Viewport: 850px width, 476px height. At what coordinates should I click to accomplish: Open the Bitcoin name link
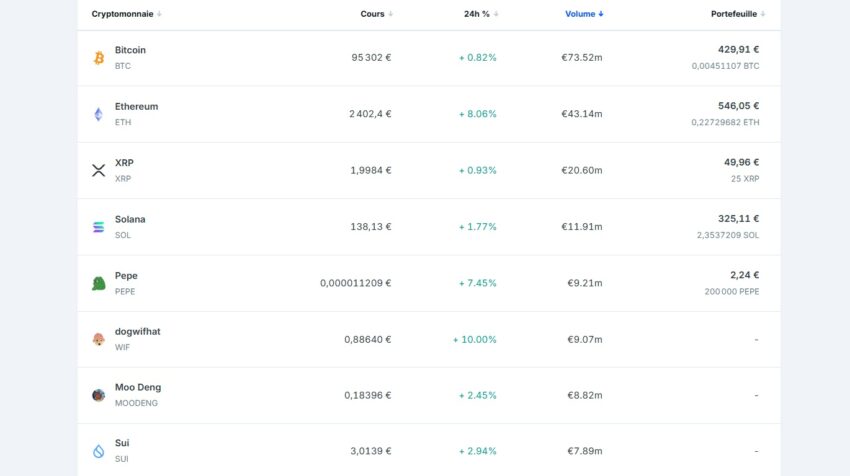point(130,50)
